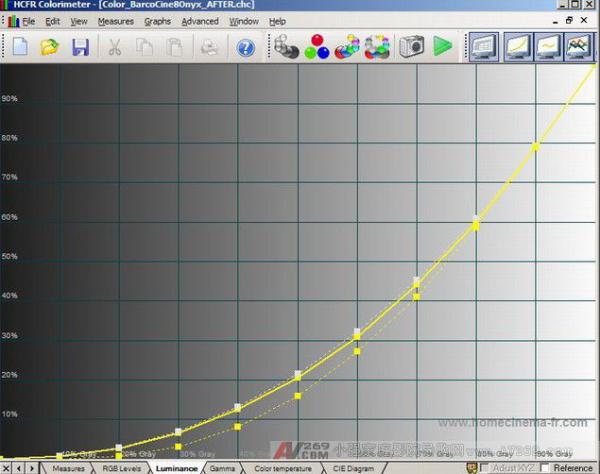This screenshot has height=474, width=600.
Task: Click the camera sensor icon
Action: [410, 47]
